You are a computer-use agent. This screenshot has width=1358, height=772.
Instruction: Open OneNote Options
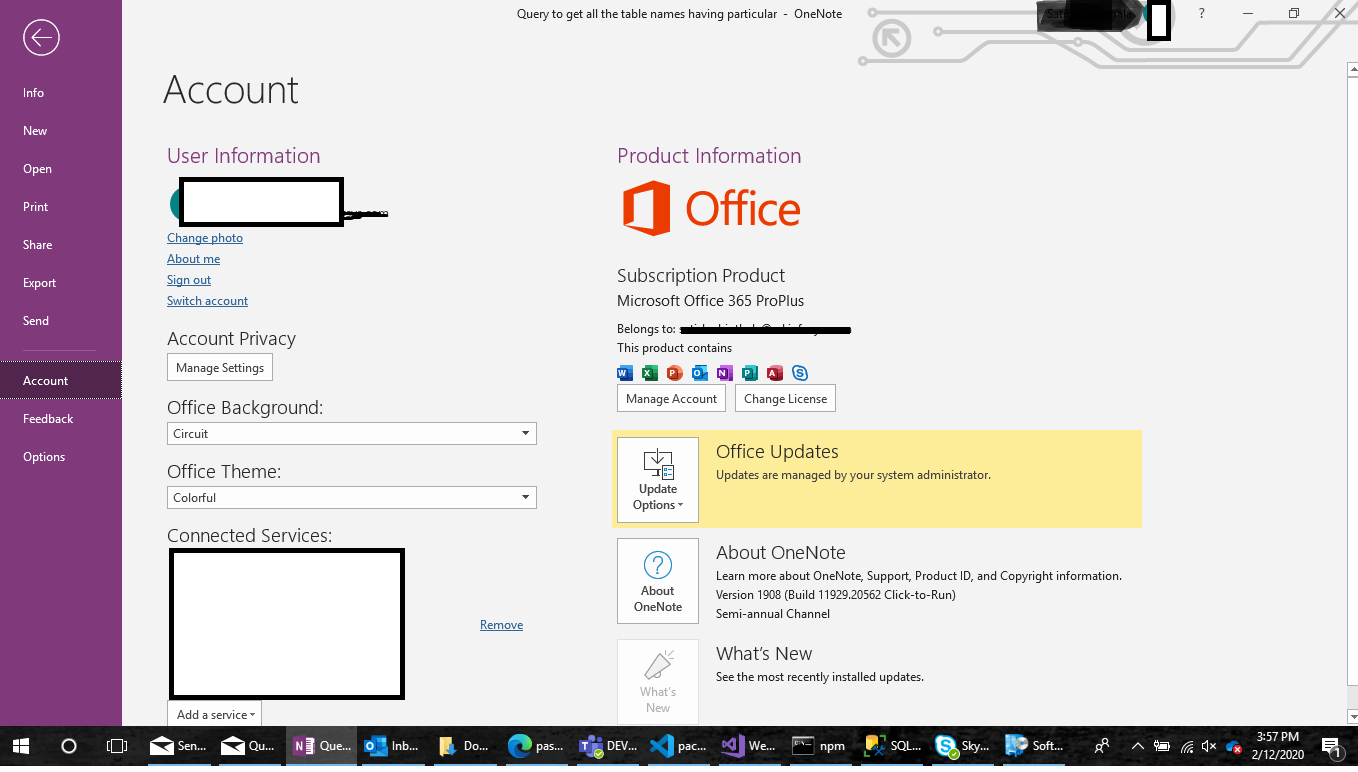coord(60,457)
